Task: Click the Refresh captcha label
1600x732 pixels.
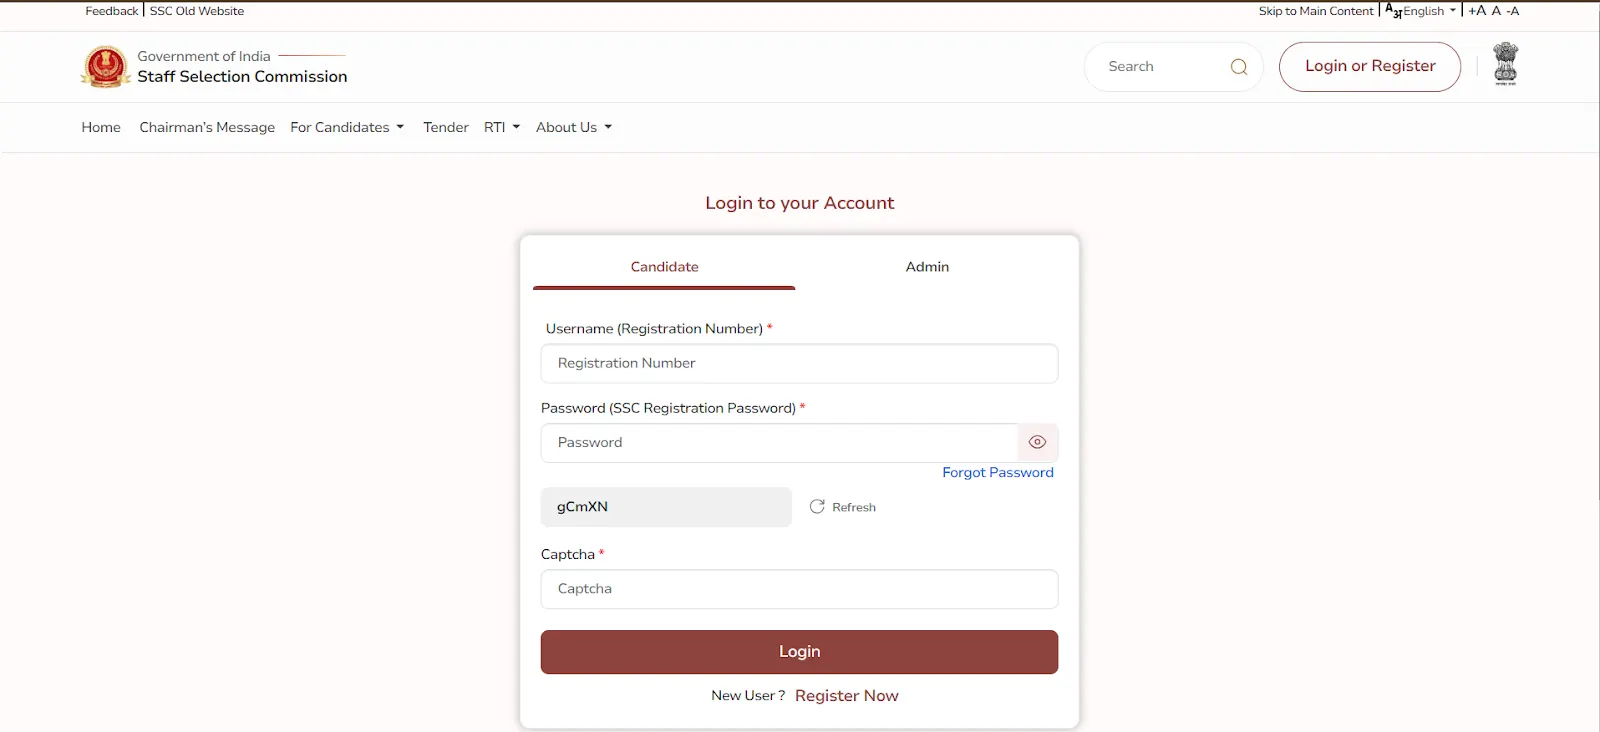Action: click(854, 507)
